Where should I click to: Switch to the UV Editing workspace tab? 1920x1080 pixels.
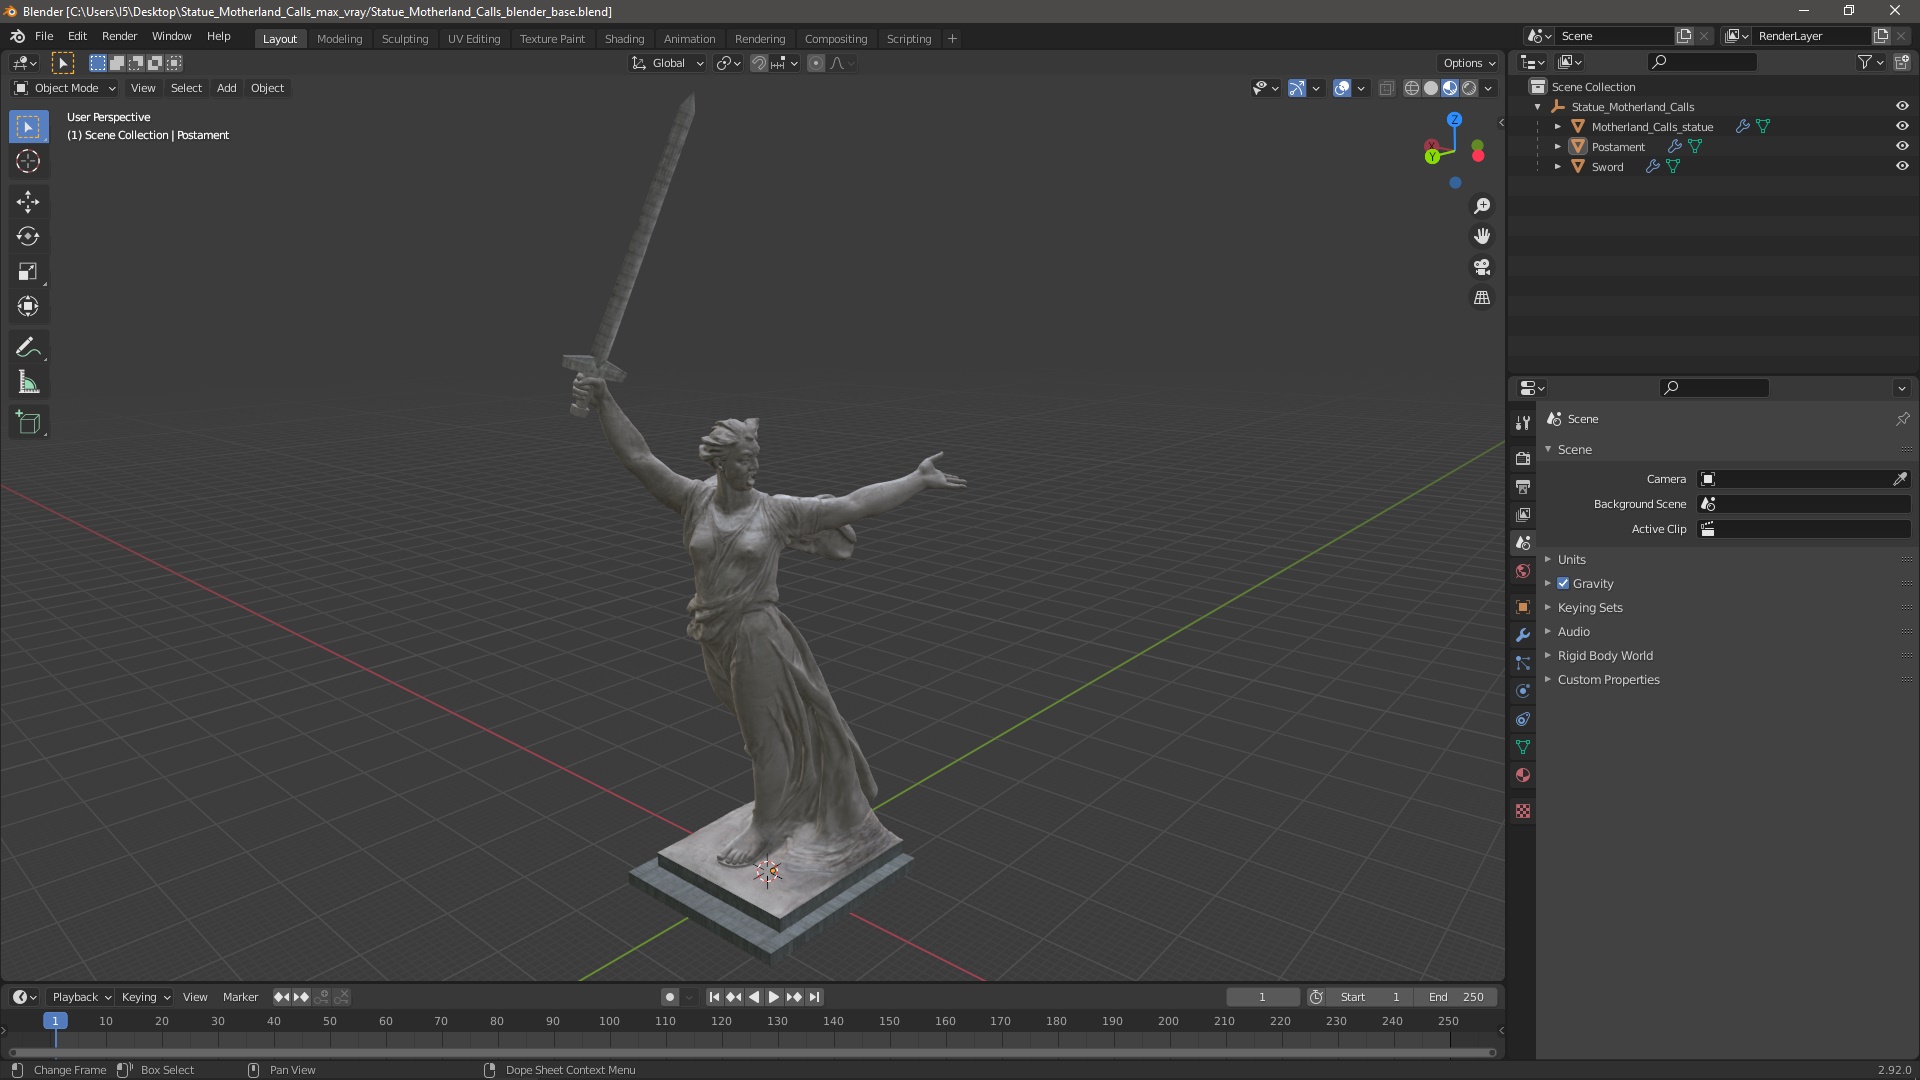474,39
